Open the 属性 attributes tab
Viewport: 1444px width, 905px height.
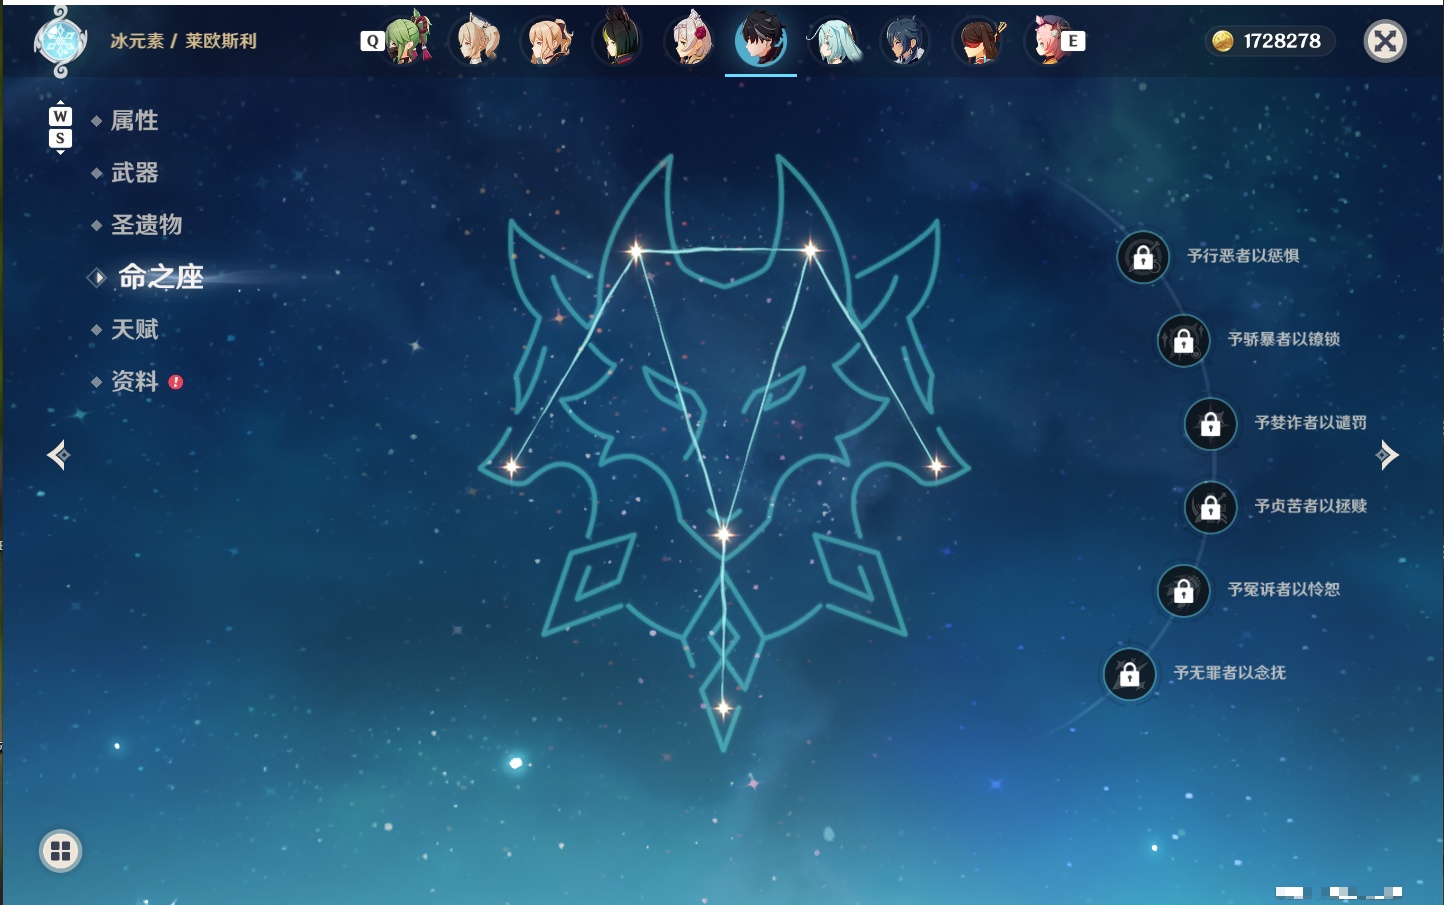[x=134, y=121]
